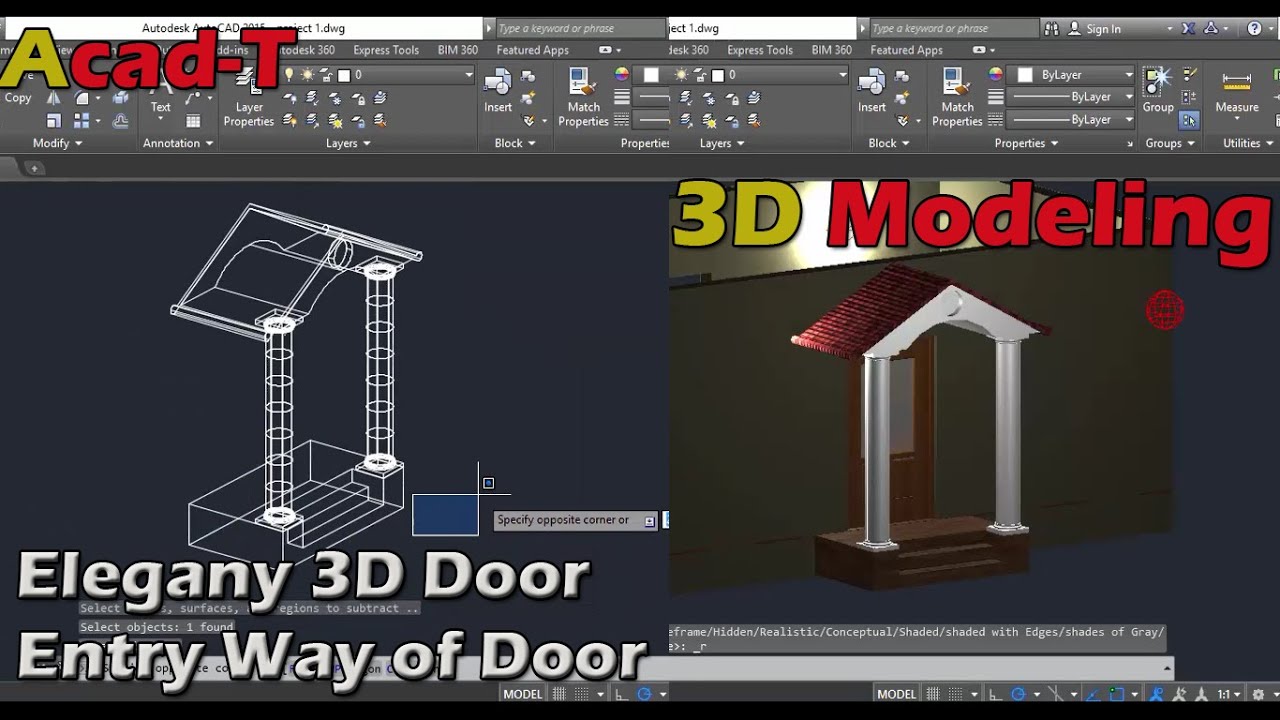This screenshot has width=1280, height=720.
Task: Click the Help question mark icon
Action: 1254,29
